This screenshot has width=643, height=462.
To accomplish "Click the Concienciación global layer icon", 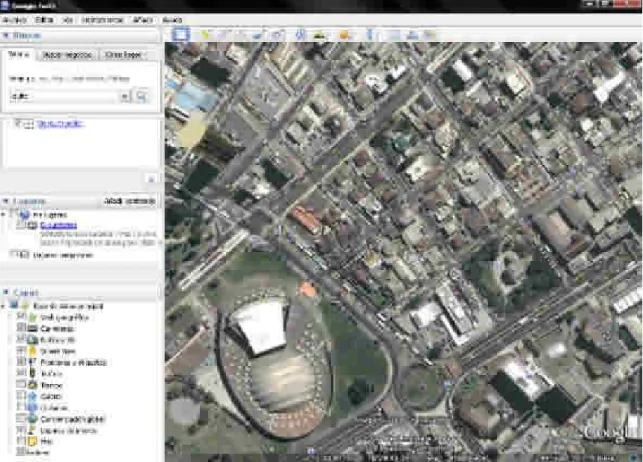I will tap(32, 419).
